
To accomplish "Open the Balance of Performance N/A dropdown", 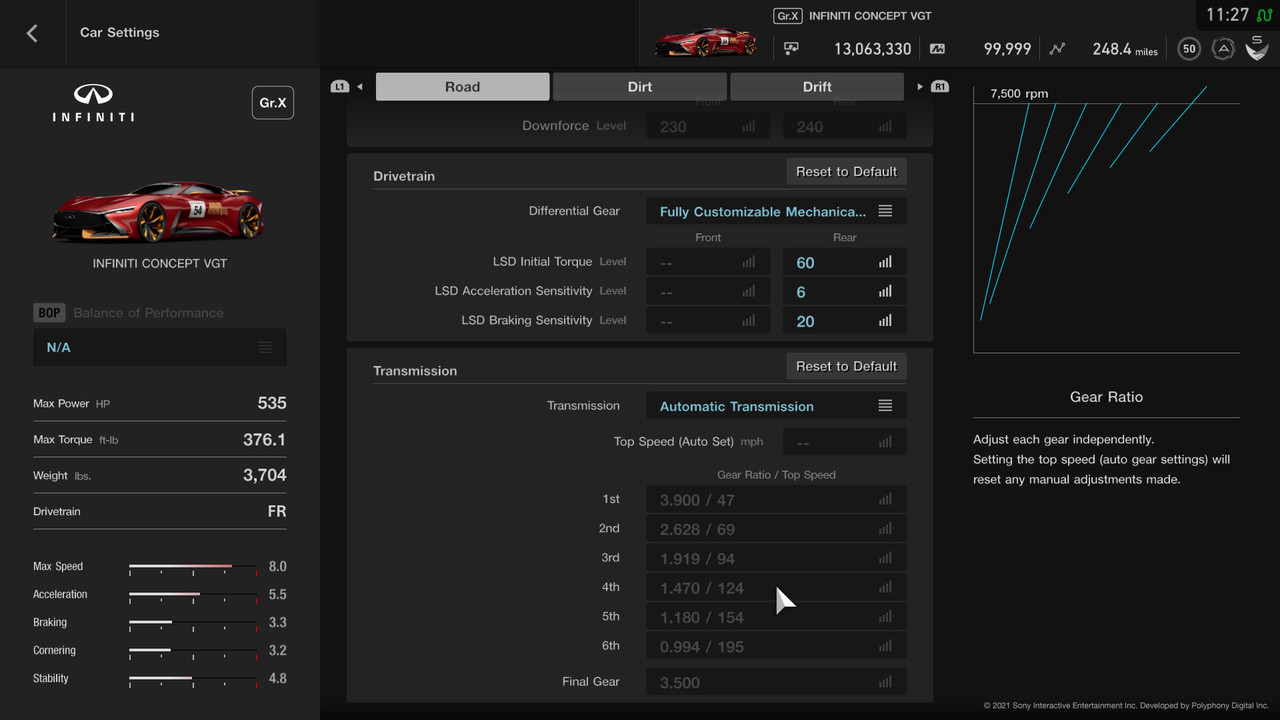I will (x=160, y=347).
